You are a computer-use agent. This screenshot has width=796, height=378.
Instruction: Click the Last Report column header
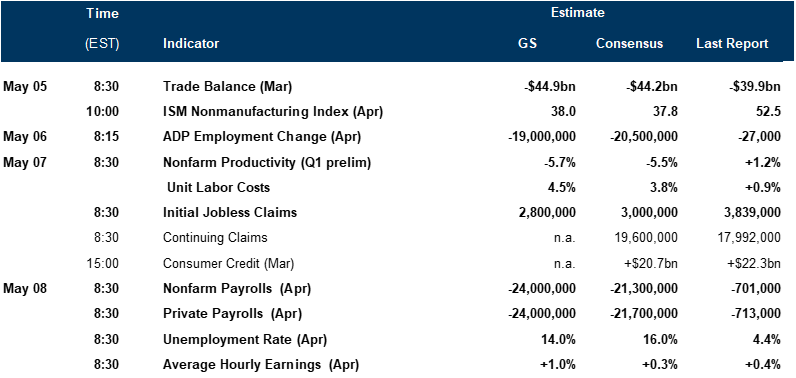click(x=733, y=44)
